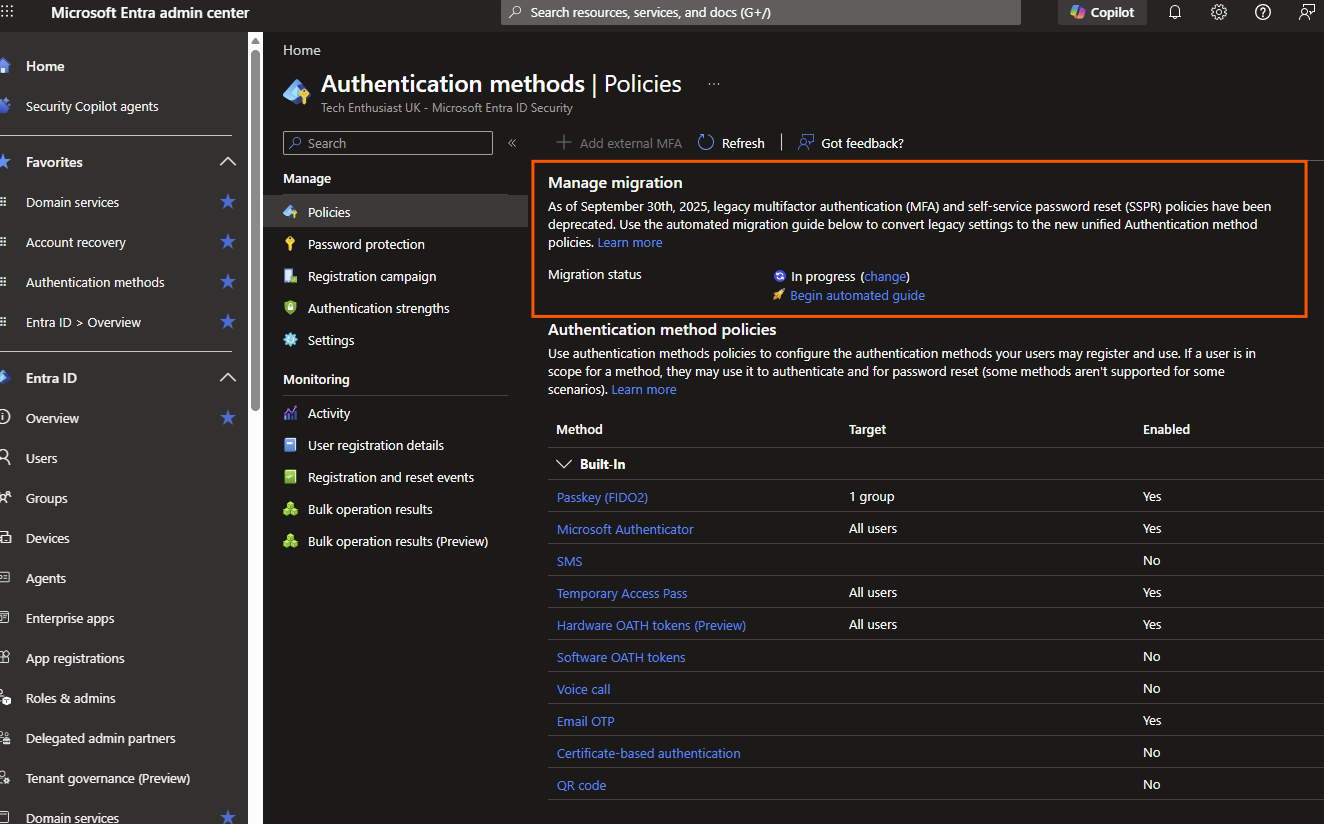Click the change link next to In progress
Screen dimensions: 1324x824
[x=885, y=276]
